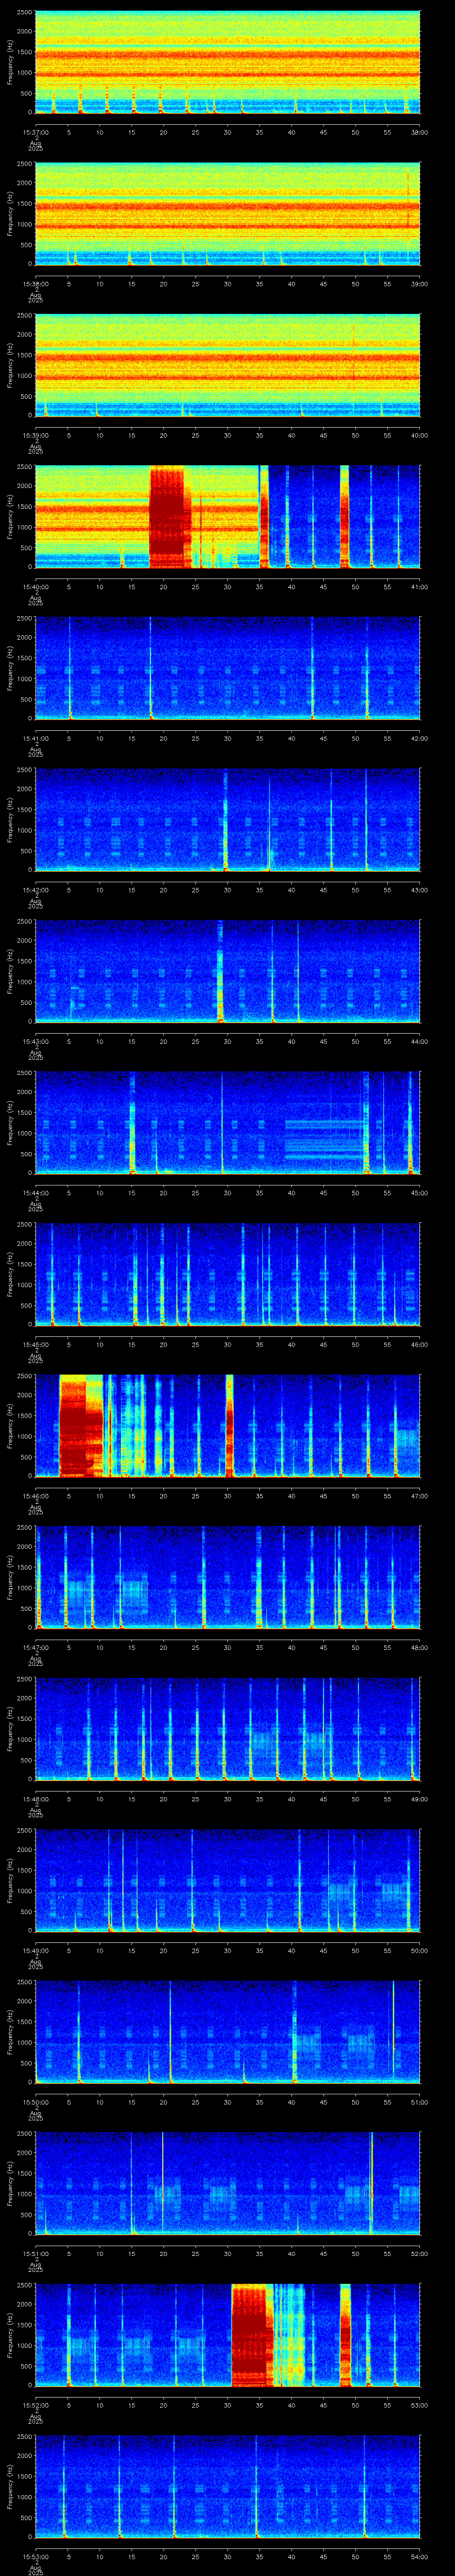Click the 15:50:00 time axis label
This screenshot has height=2576, width=455.
[35, 2102]
